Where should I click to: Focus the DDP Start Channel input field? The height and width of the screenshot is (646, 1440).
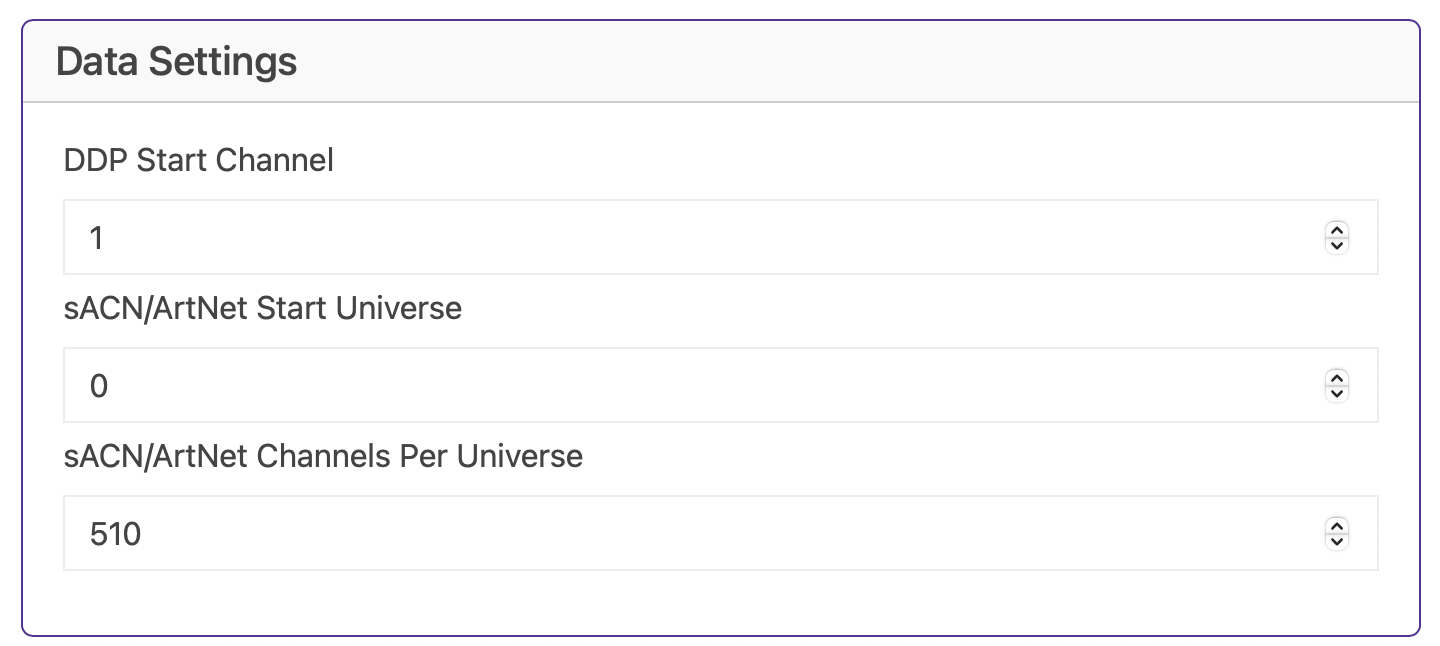click(x=721, y=237)
